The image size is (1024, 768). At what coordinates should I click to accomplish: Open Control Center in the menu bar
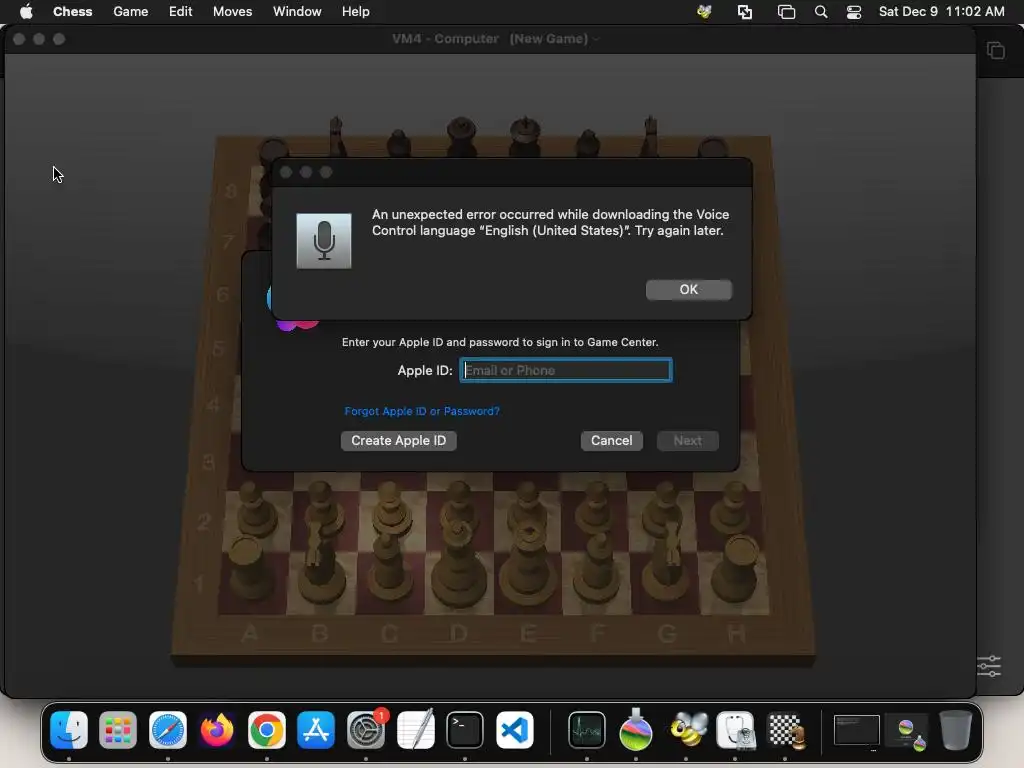click(x=854, y=12)
